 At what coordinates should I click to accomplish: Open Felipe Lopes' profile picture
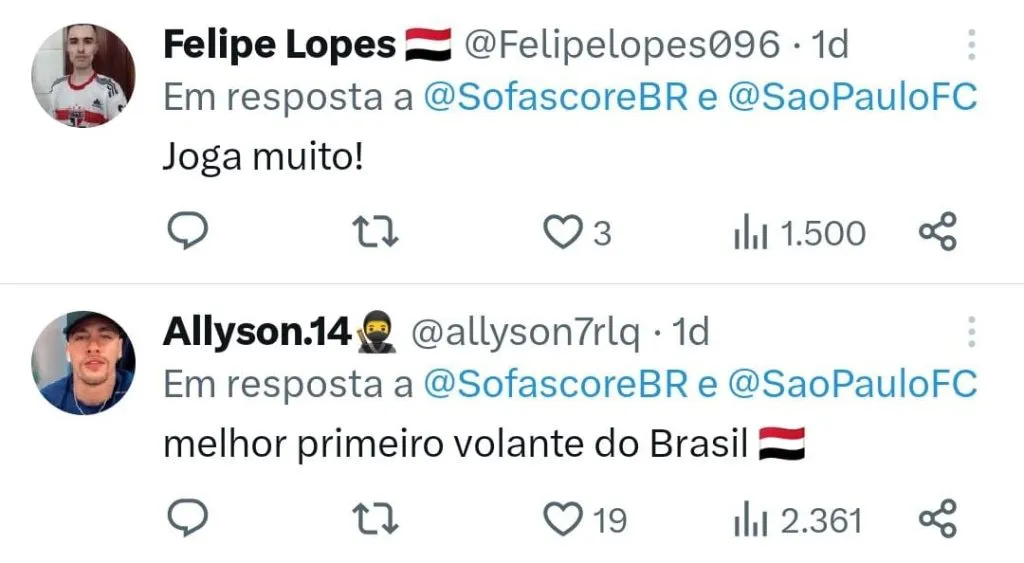[x=84, y=76]
